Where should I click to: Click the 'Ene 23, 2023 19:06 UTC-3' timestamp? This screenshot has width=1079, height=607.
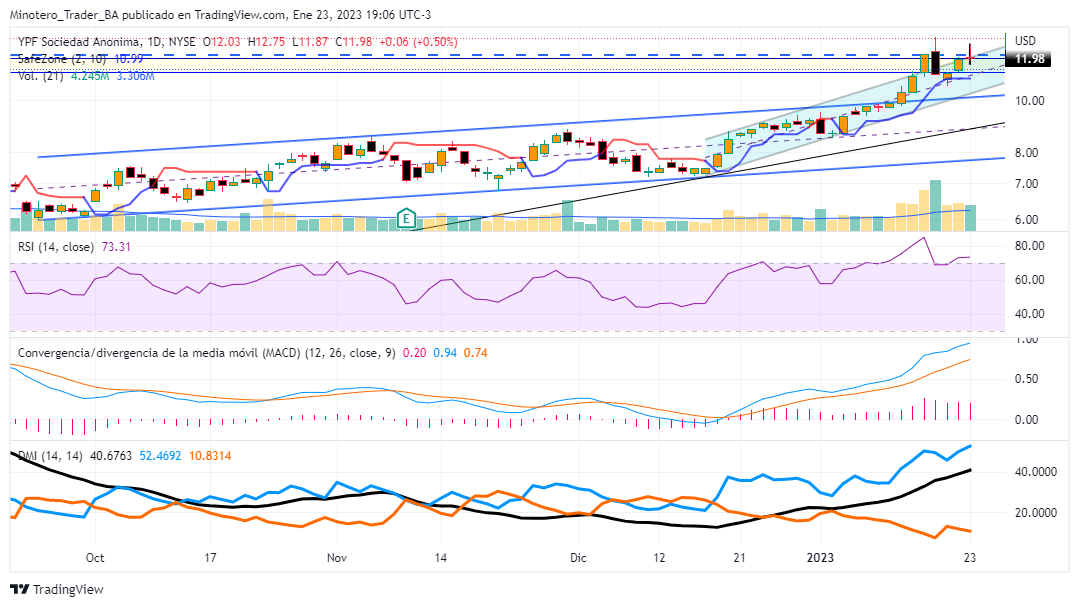[x=362, y=14]
